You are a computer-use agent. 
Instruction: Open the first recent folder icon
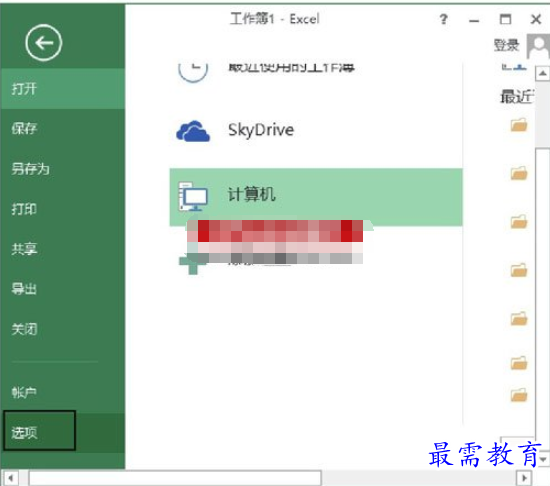519,125
